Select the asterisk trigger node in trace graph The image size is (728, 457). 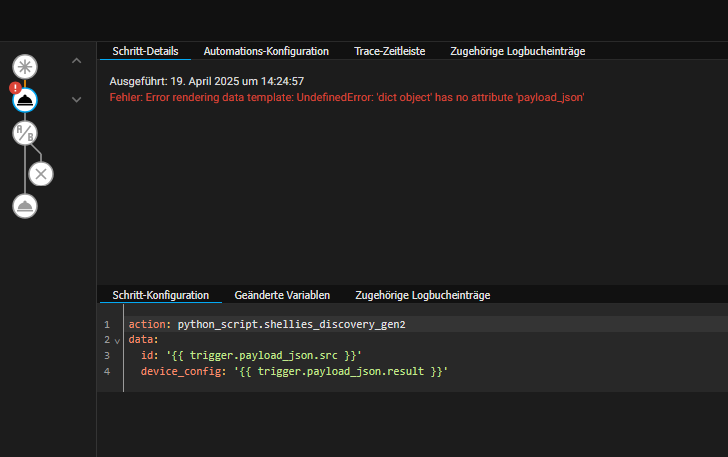(25, 67)
